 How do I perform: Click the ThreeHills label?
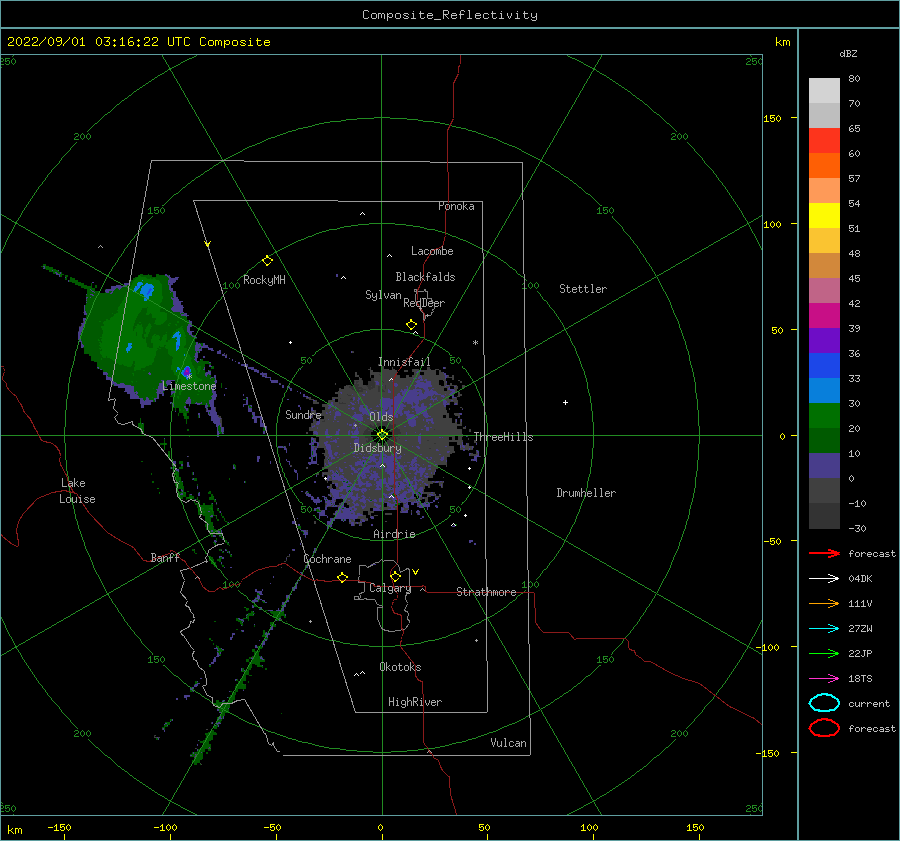pyautogui.click(x=503, y=437)
